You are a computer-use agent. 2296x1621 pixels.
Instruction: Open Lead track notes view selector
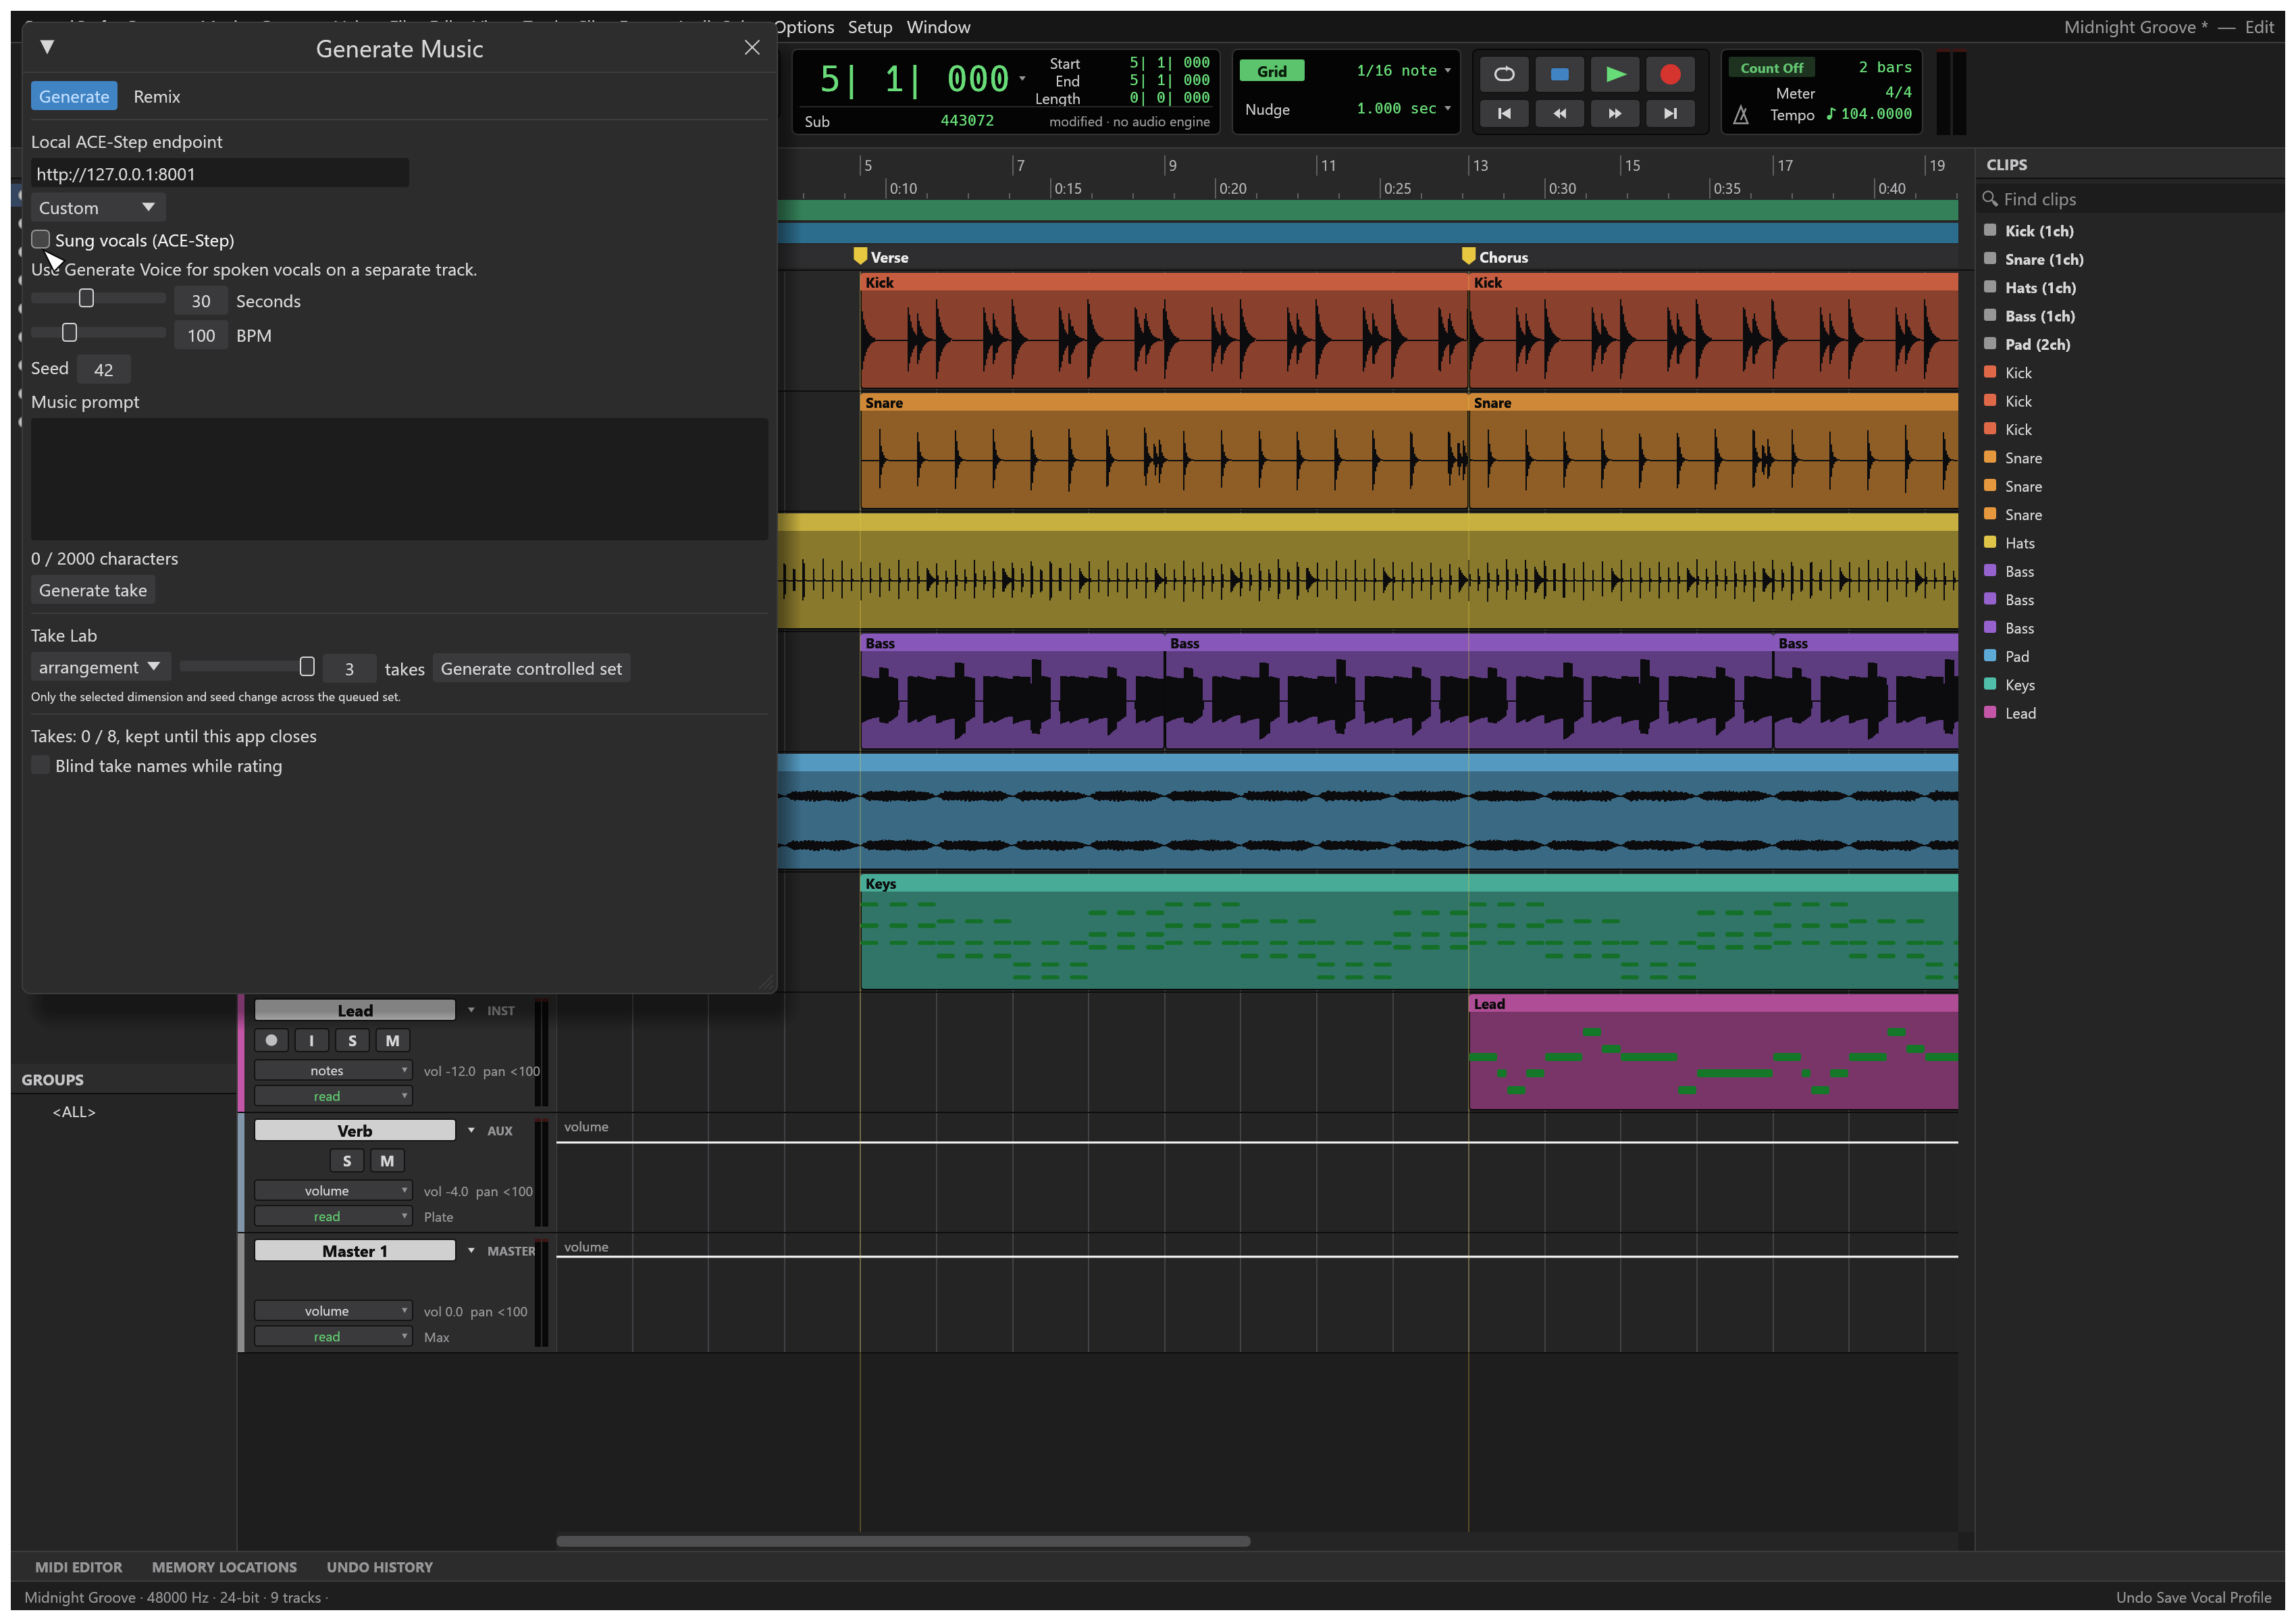tap(332, 1070)
